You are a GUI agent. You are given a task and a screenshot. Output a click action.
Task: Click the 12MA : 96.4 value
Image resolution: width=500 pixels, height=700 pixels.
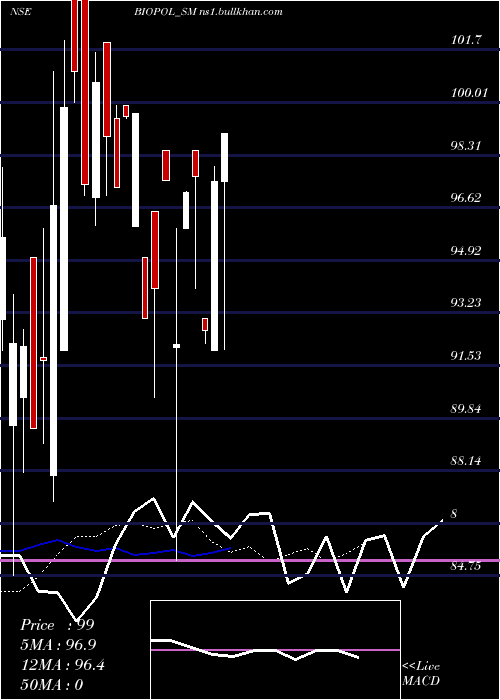click(63, 665)
